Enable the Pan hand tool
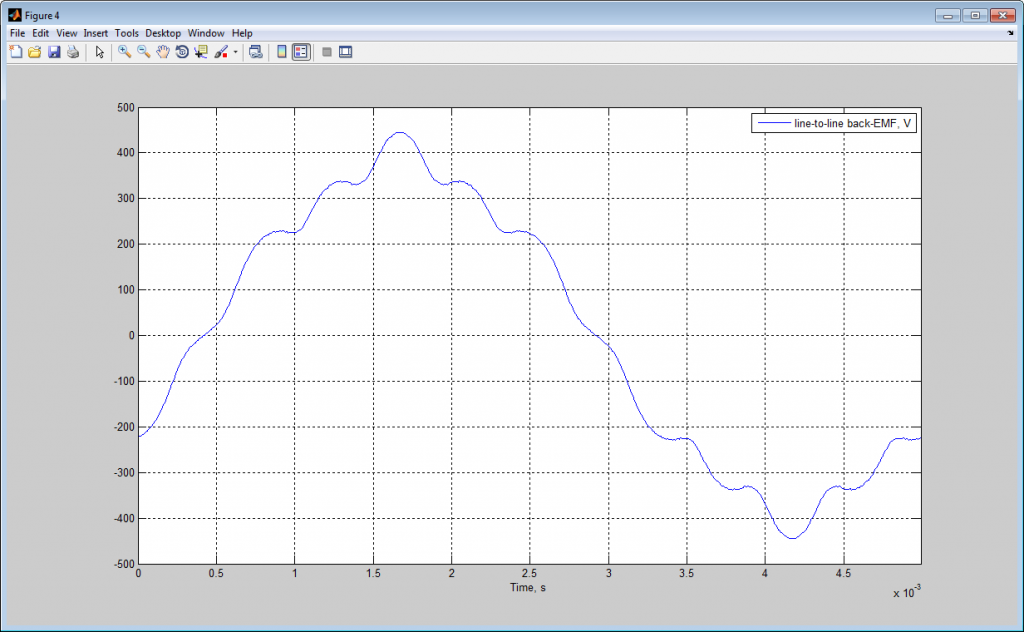The height and width of the screenshot is (632, 1024). [161, 51]
